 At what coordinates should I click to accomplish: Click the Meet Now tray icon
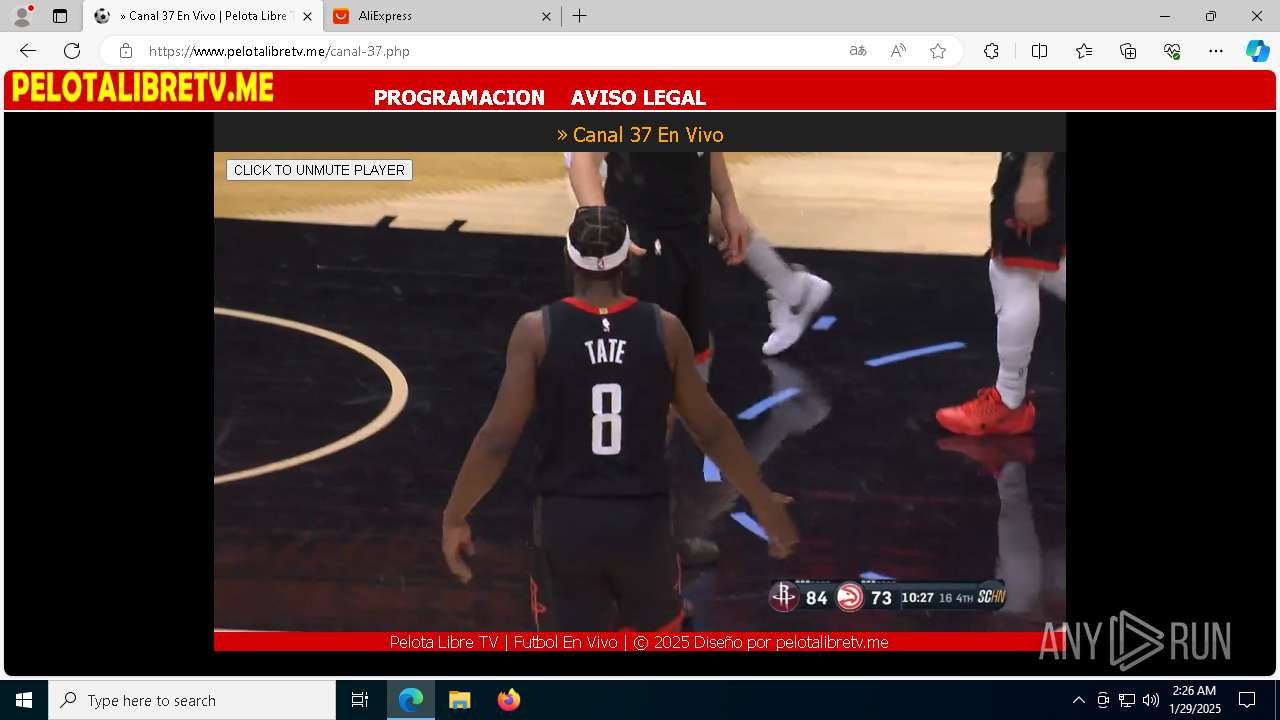(x=1103, y=700)
